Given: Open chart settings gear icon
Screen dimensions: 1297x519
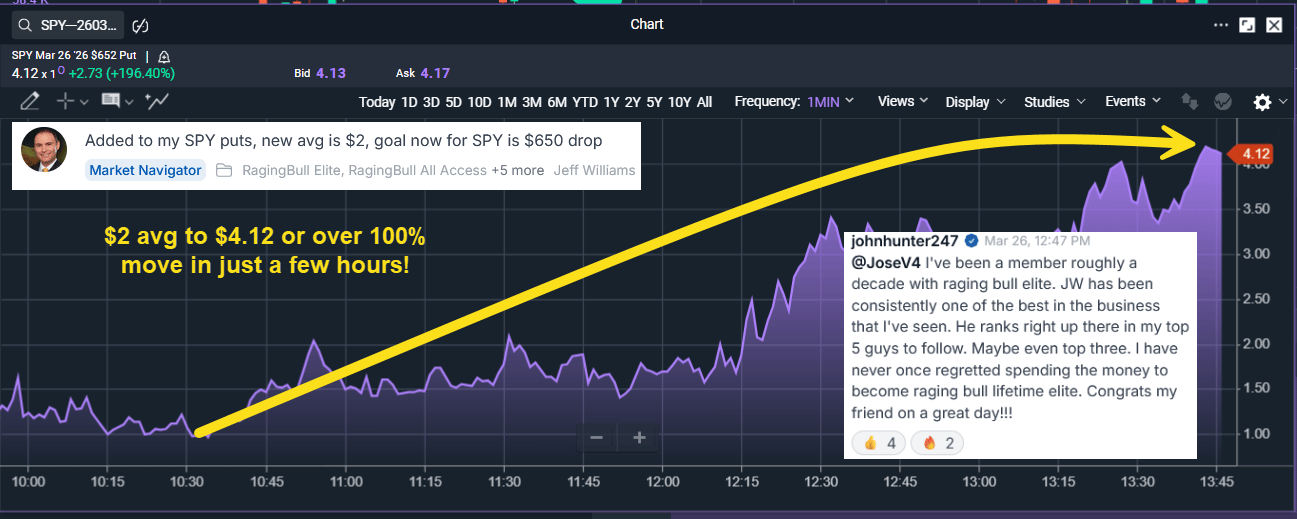Looking at the screenshot, I should coord(1262,102).
